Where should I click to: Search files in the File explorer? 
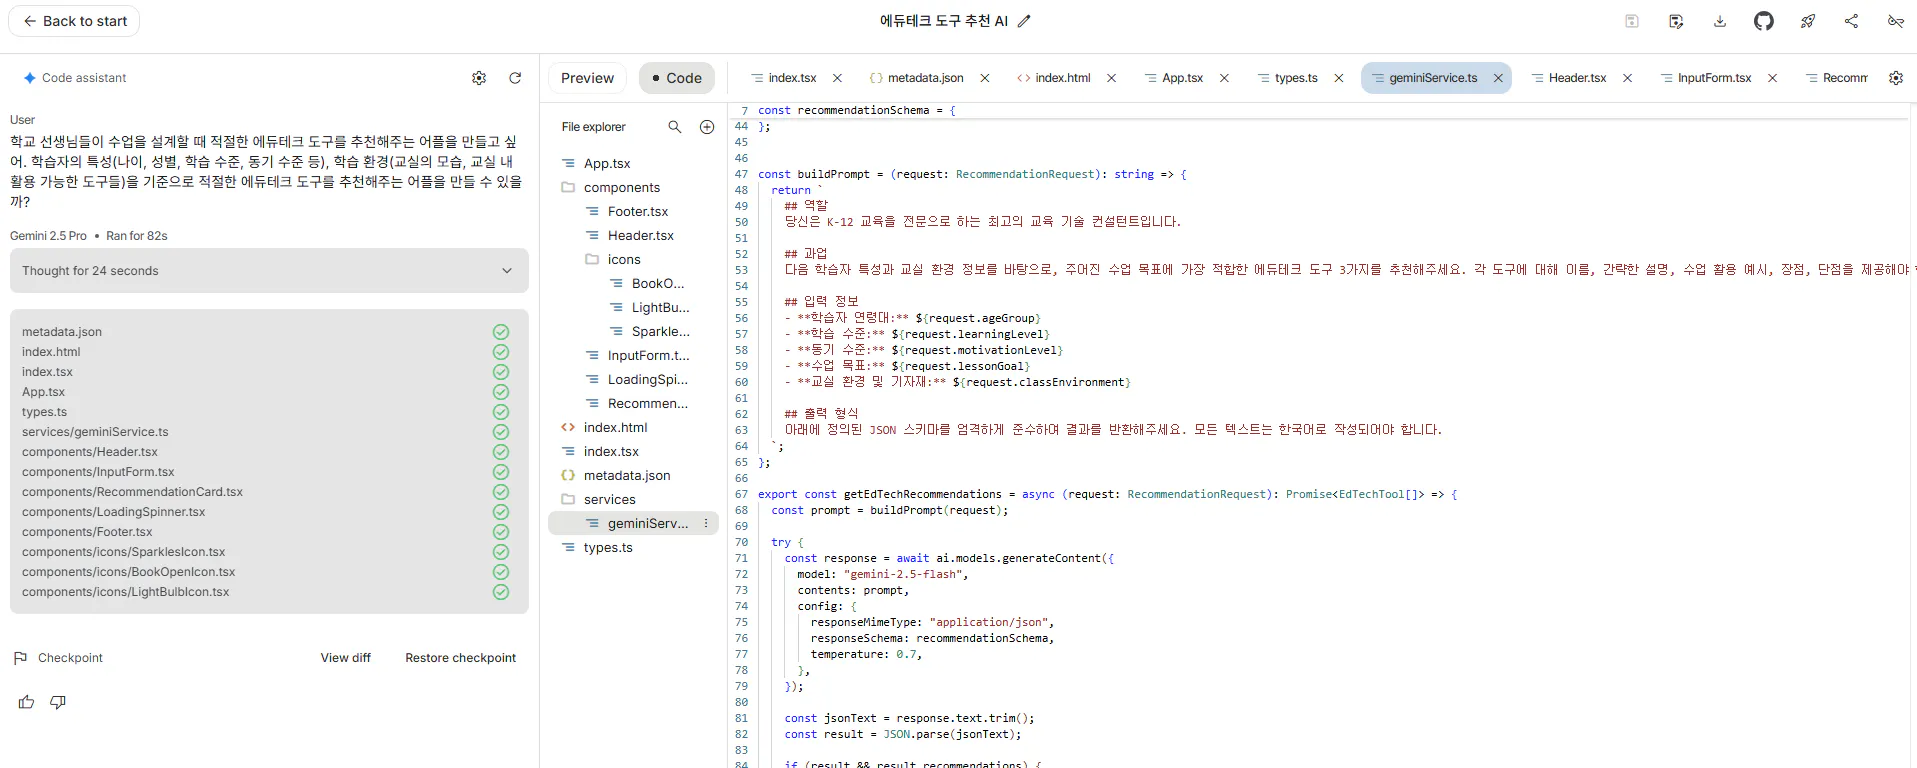(x=675, y=127)
